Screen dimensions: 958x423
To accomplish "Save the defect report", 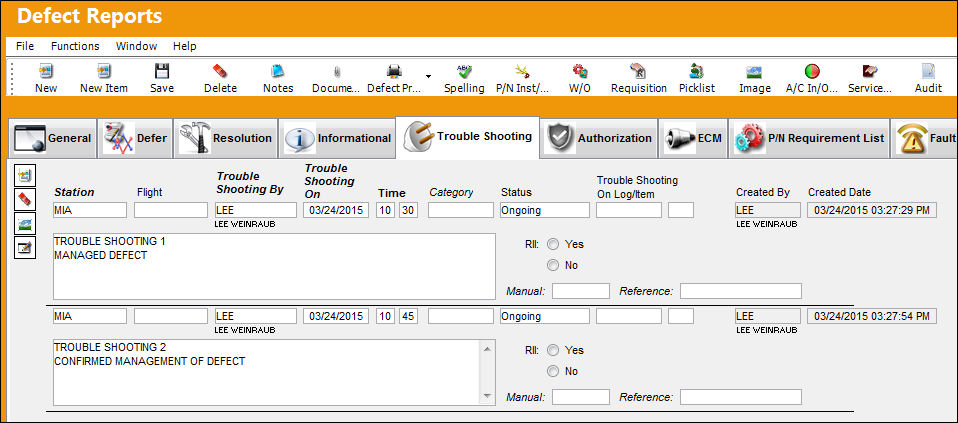I will tap(162, 72).
